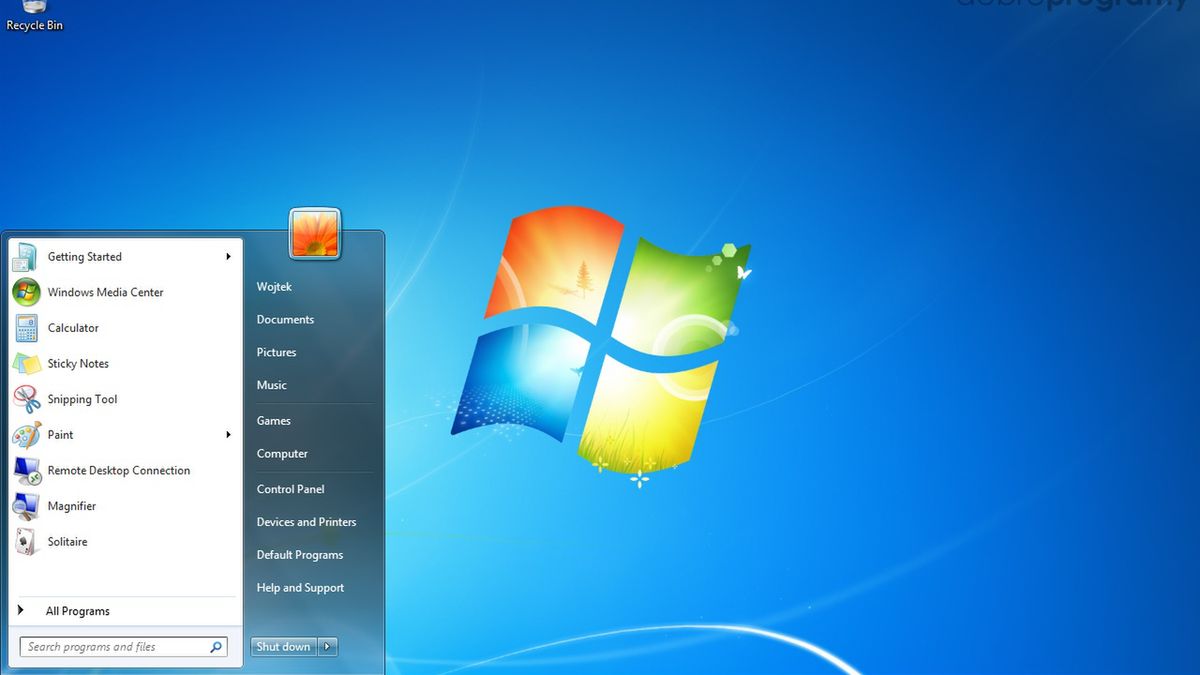1200x675 pixels.
Task: Open the Getting Started icon
Action: coord(25,257)
